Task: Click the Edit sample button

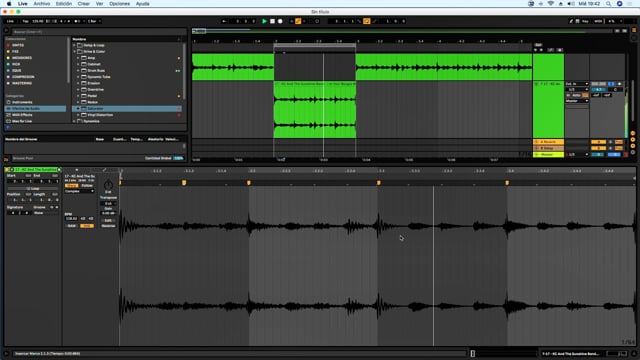Action: (x=108, y=220)
